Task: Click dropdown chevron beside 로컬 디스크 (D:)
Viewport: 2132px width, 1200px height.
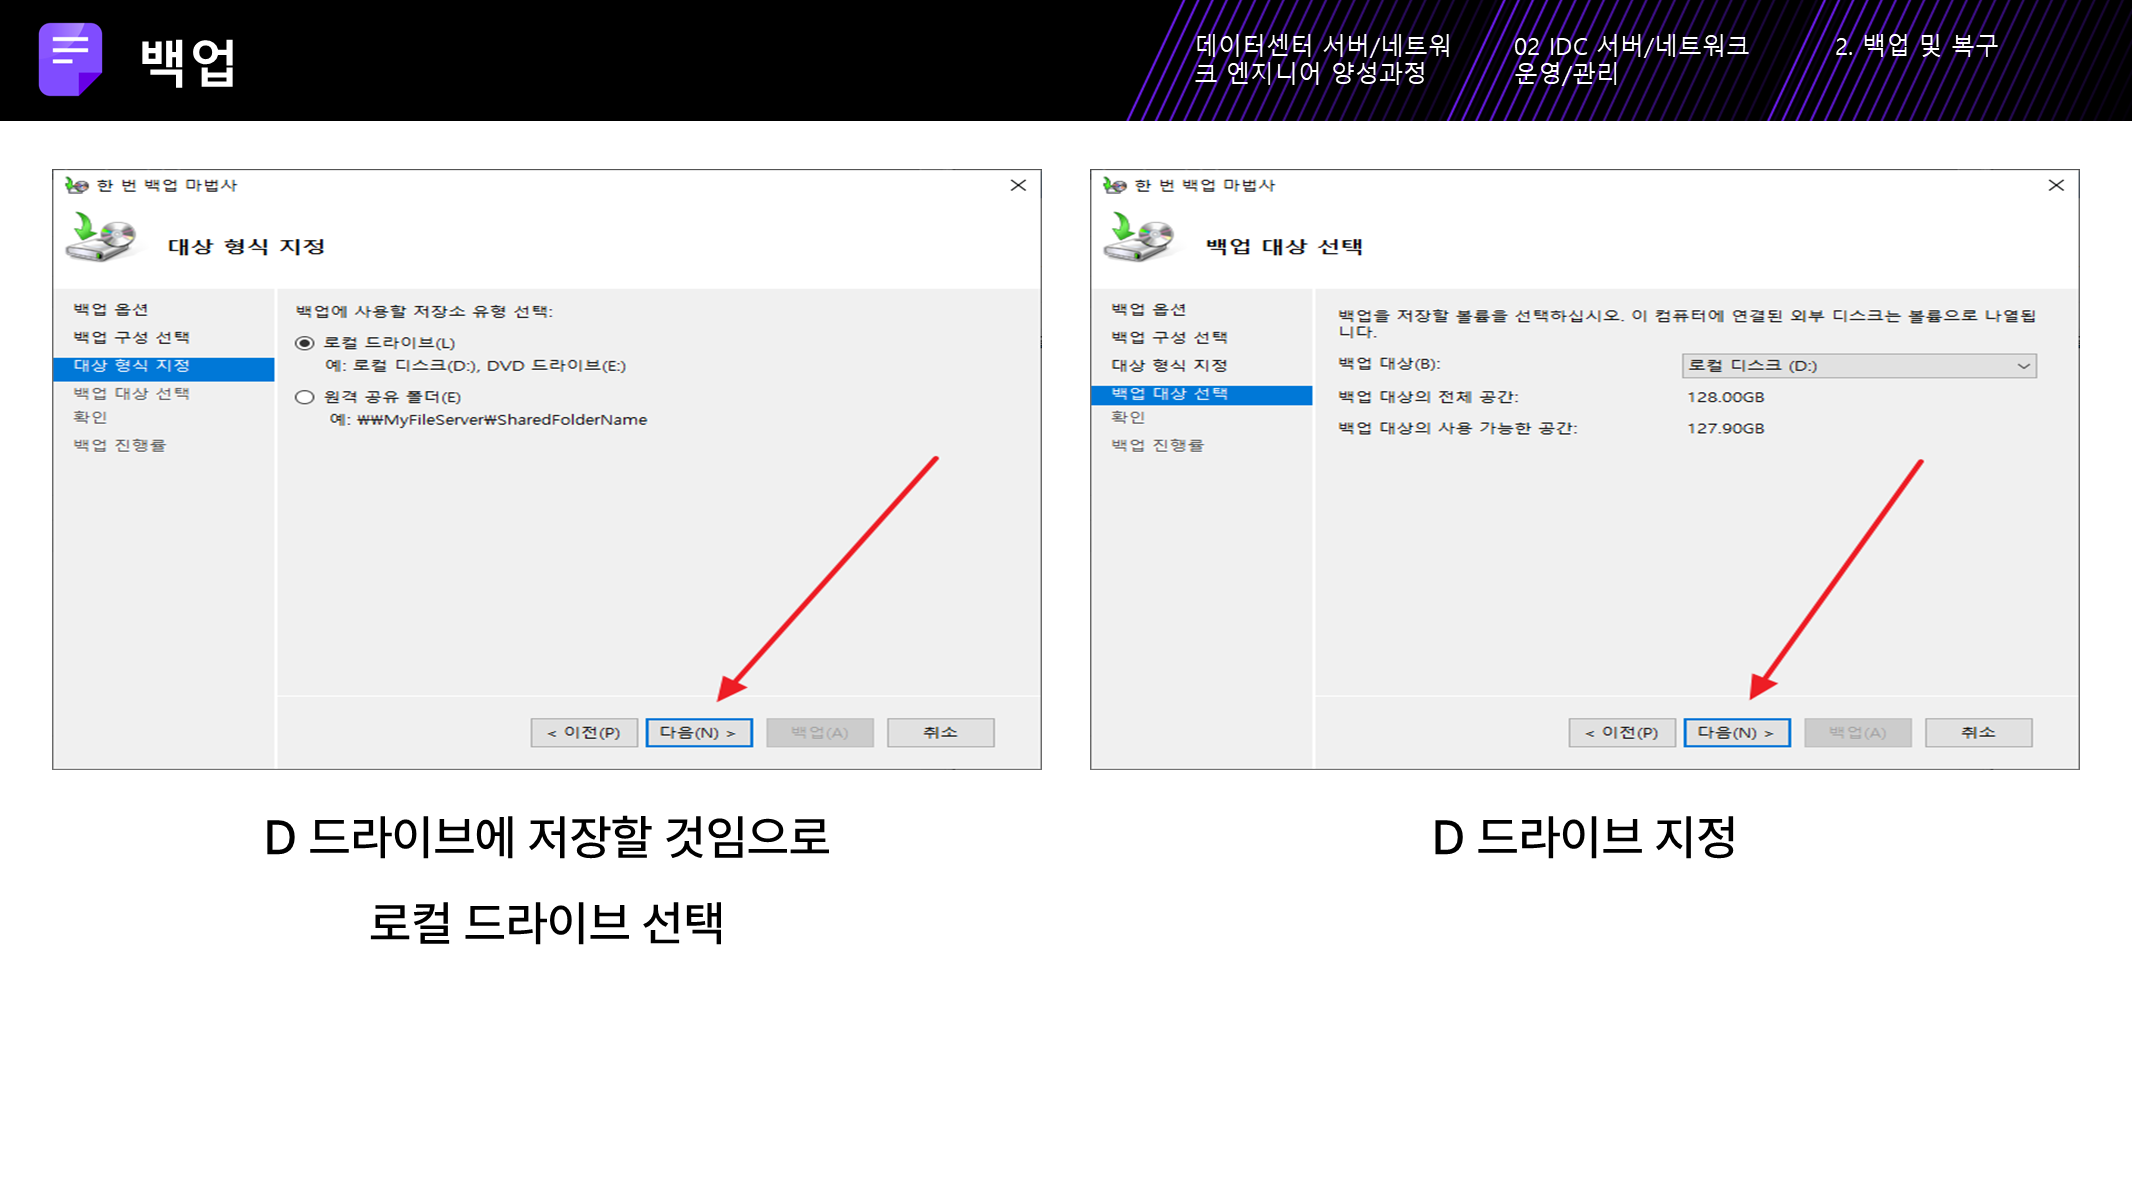Action: [x=2023, y=366]
